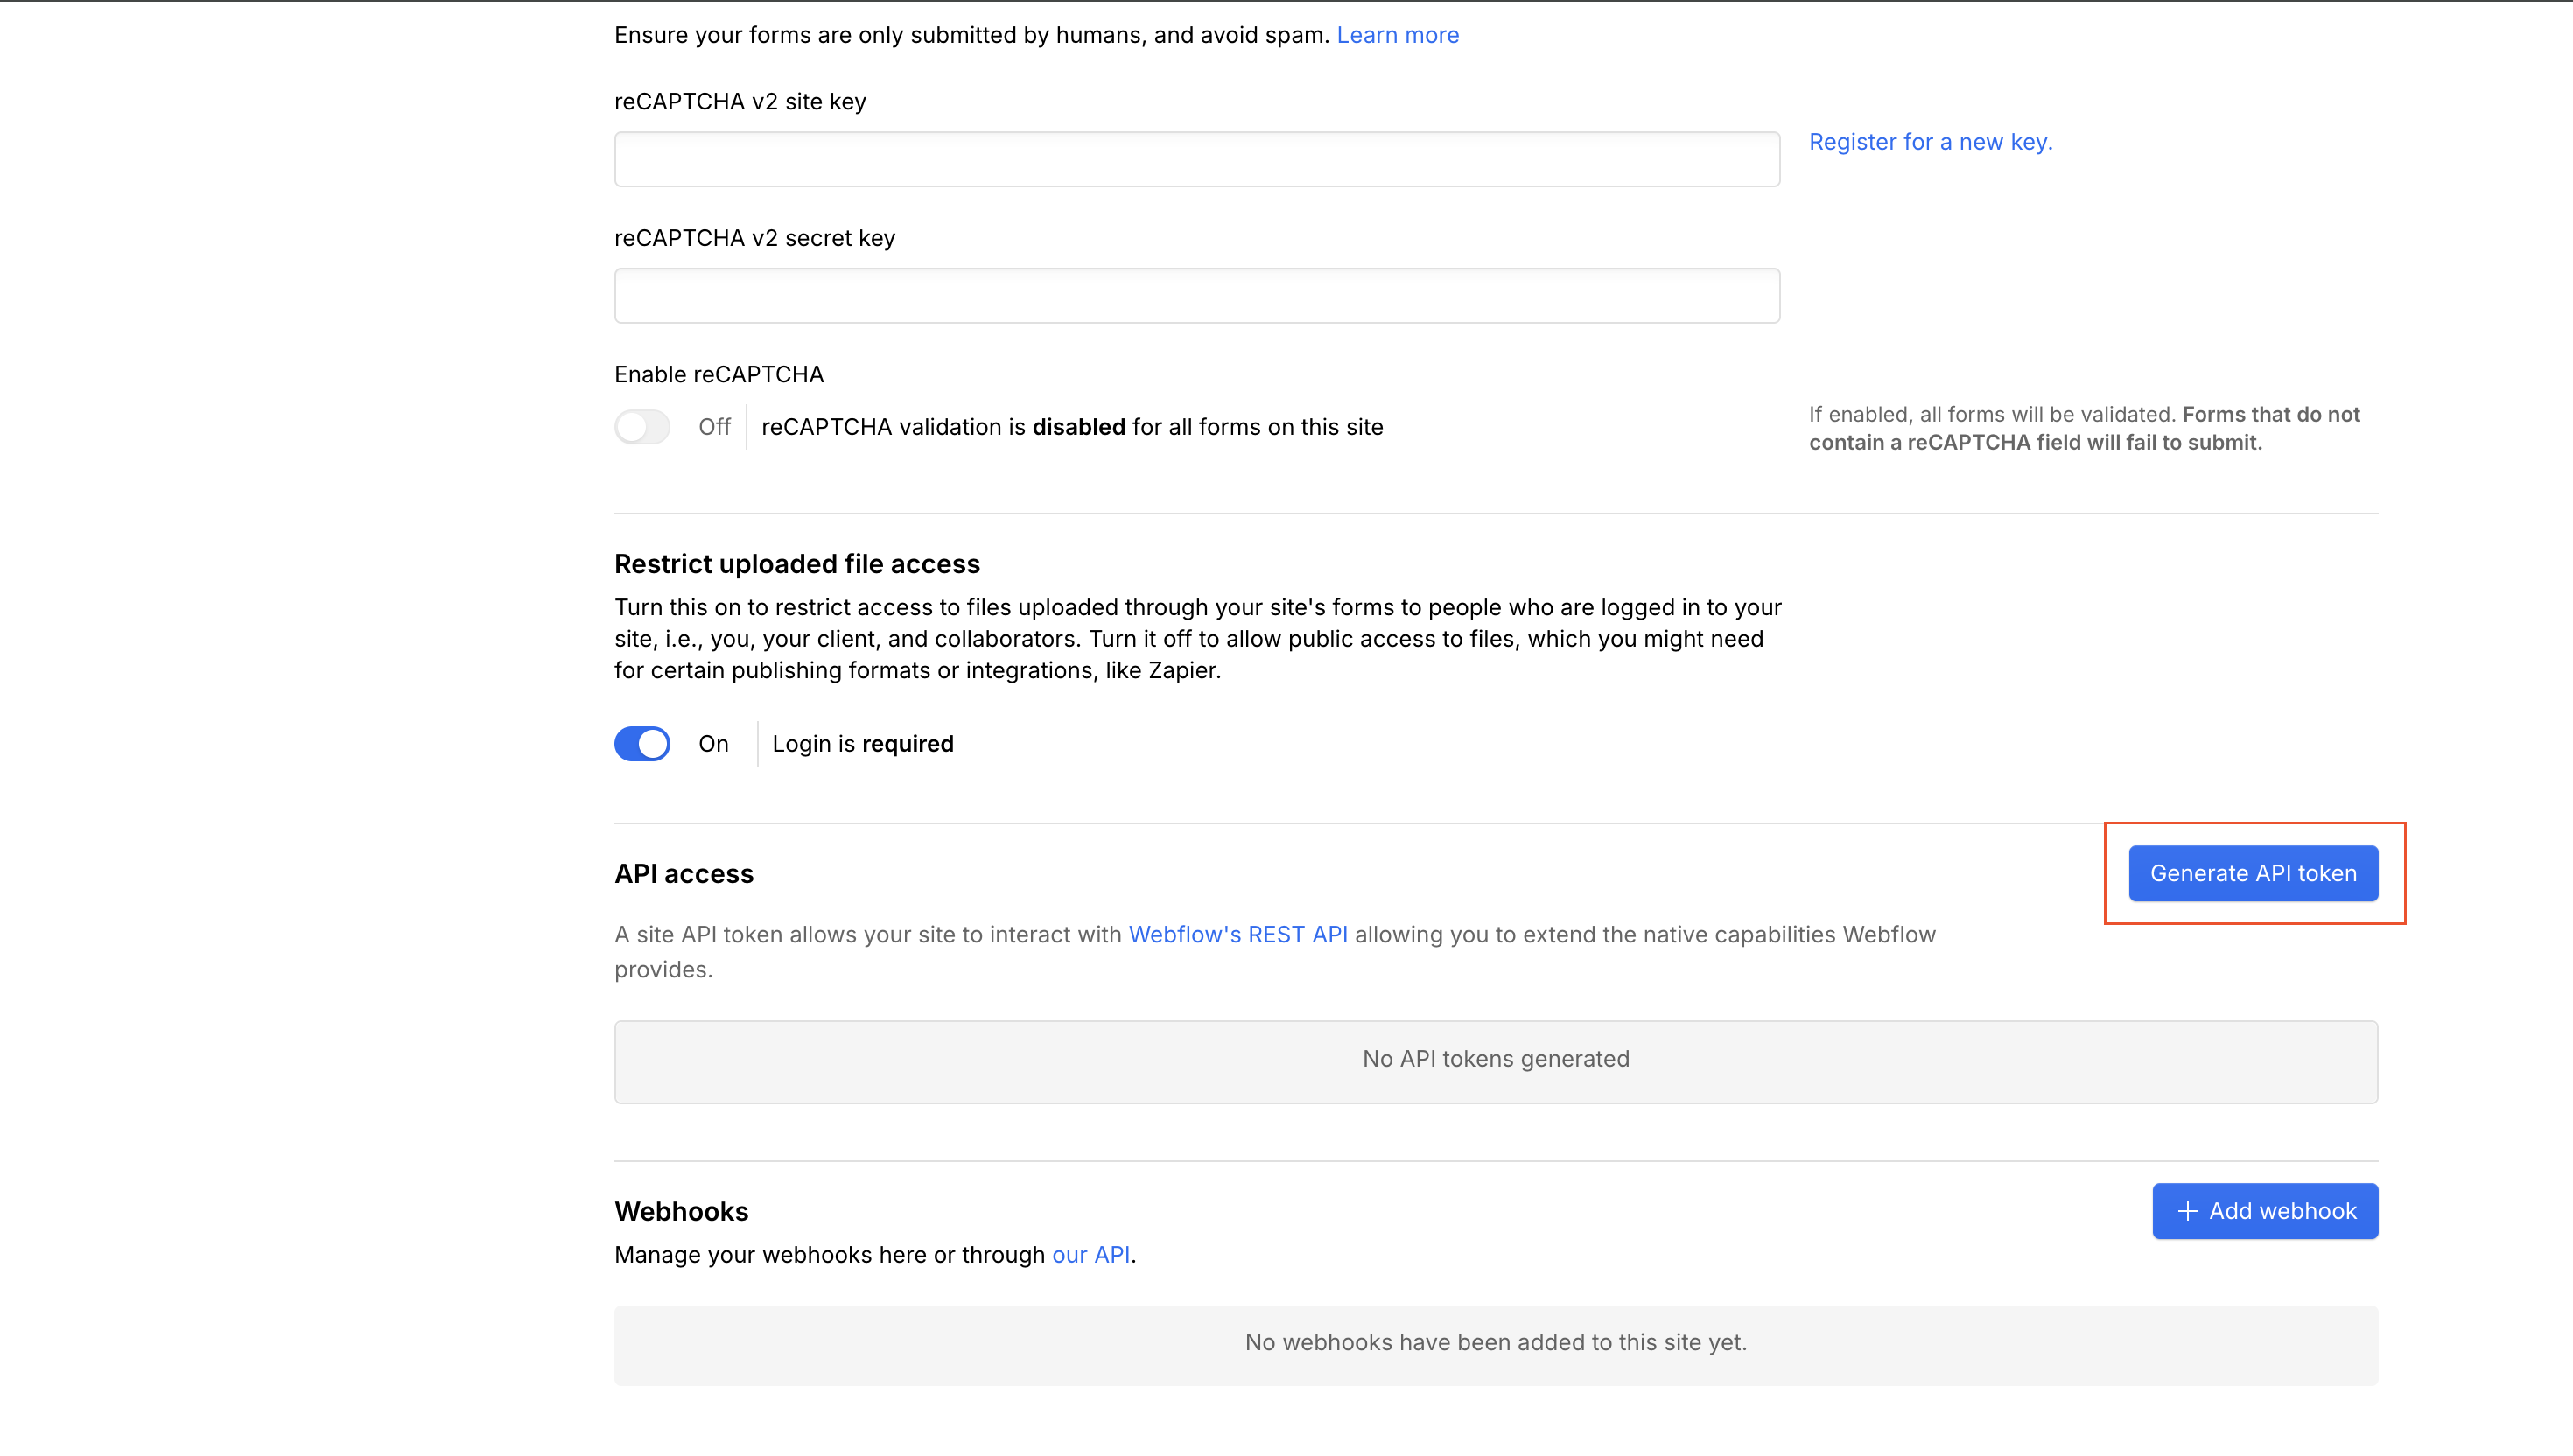Click the Webhooks section heading
Screen dimensions: 2573x1456
pos(681,1211)
